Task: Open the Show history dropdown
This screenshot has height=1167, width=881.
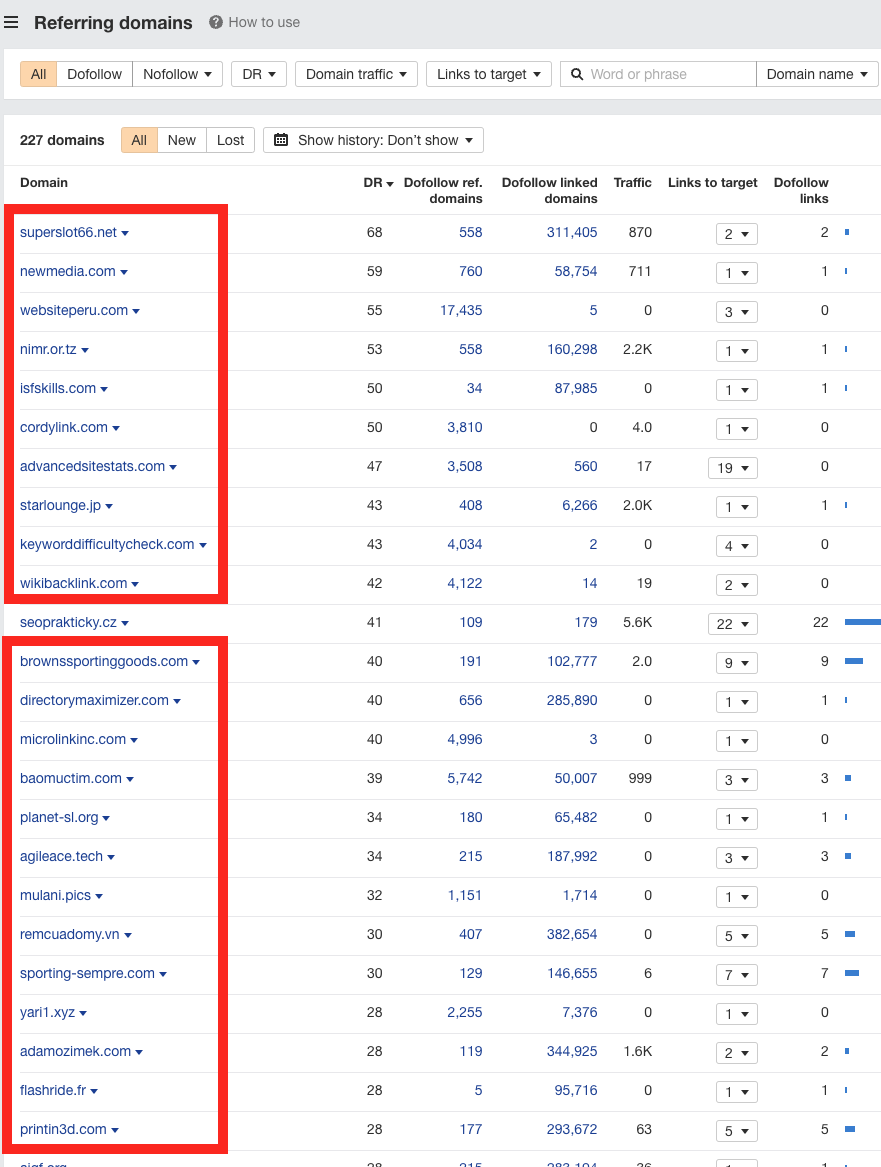Action: 374,140
